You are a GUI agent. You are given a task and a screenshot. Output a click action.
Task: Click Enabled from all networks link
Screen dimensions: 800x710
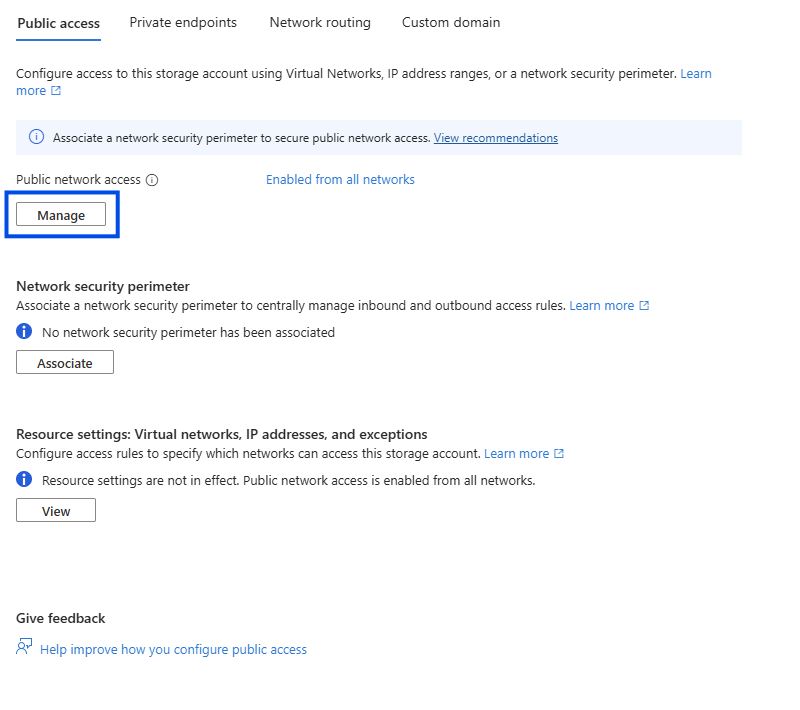click(x=340, y=180)
